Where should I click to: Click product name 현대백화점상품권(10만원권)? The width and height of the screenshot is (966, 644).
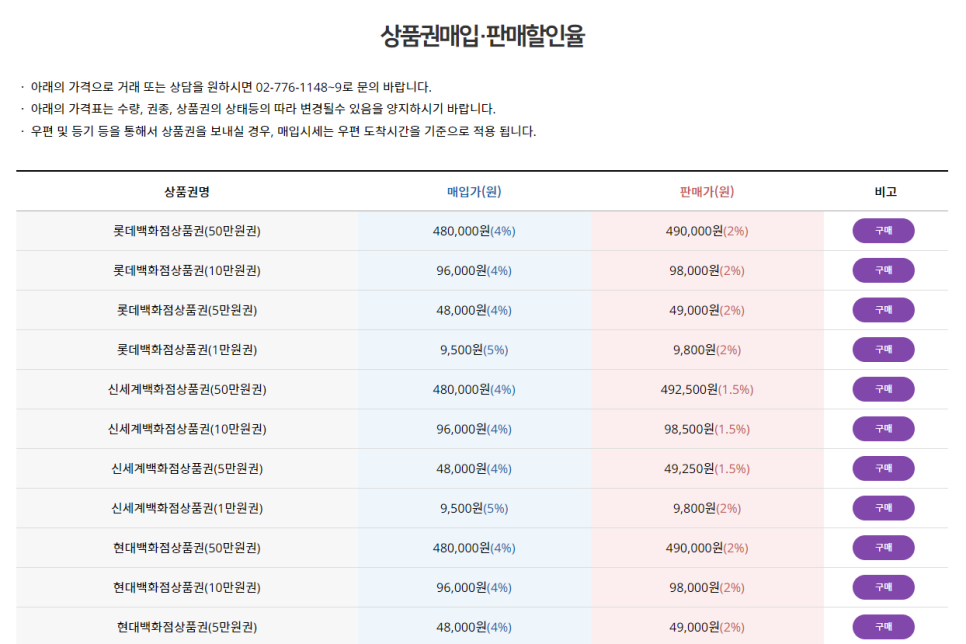click(187, 587)
